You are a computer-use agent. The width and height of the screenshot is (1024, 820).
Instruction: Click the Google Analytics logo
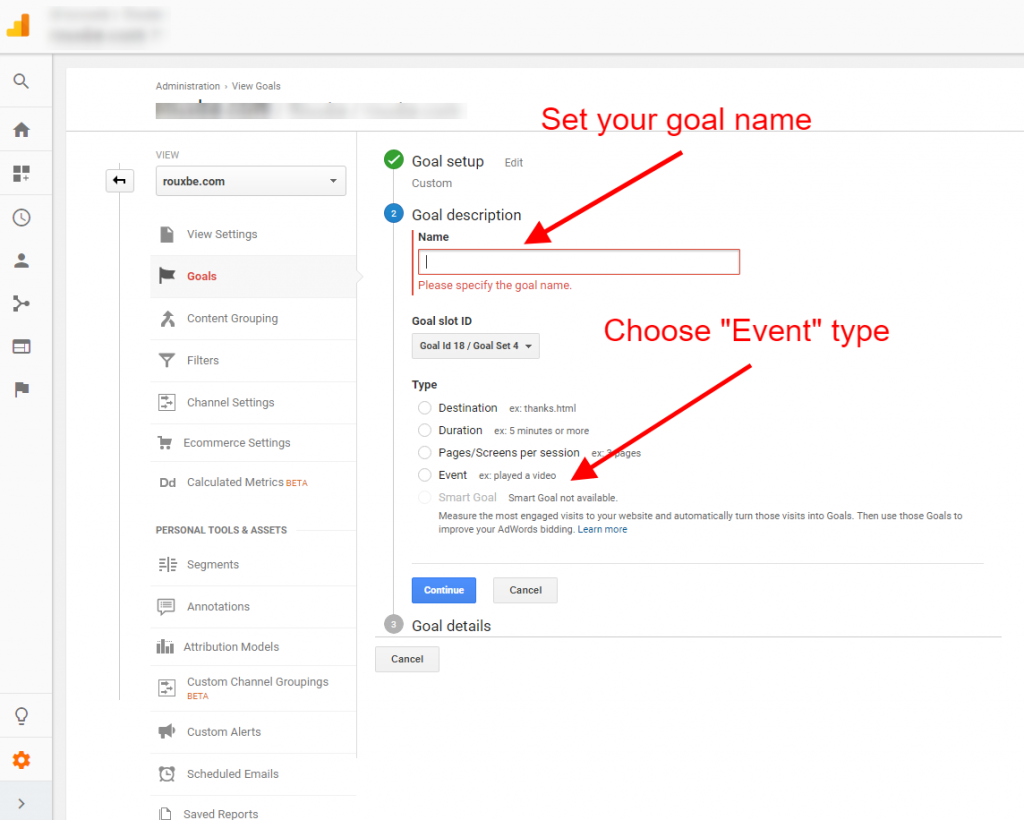[x=19, y=25]
